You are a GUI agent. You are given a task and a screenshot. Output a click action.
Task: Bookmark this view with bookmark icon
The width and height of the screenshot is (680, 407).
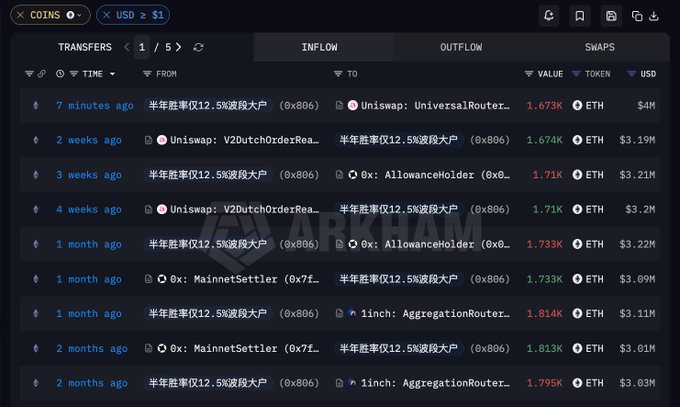coord(579,16)
